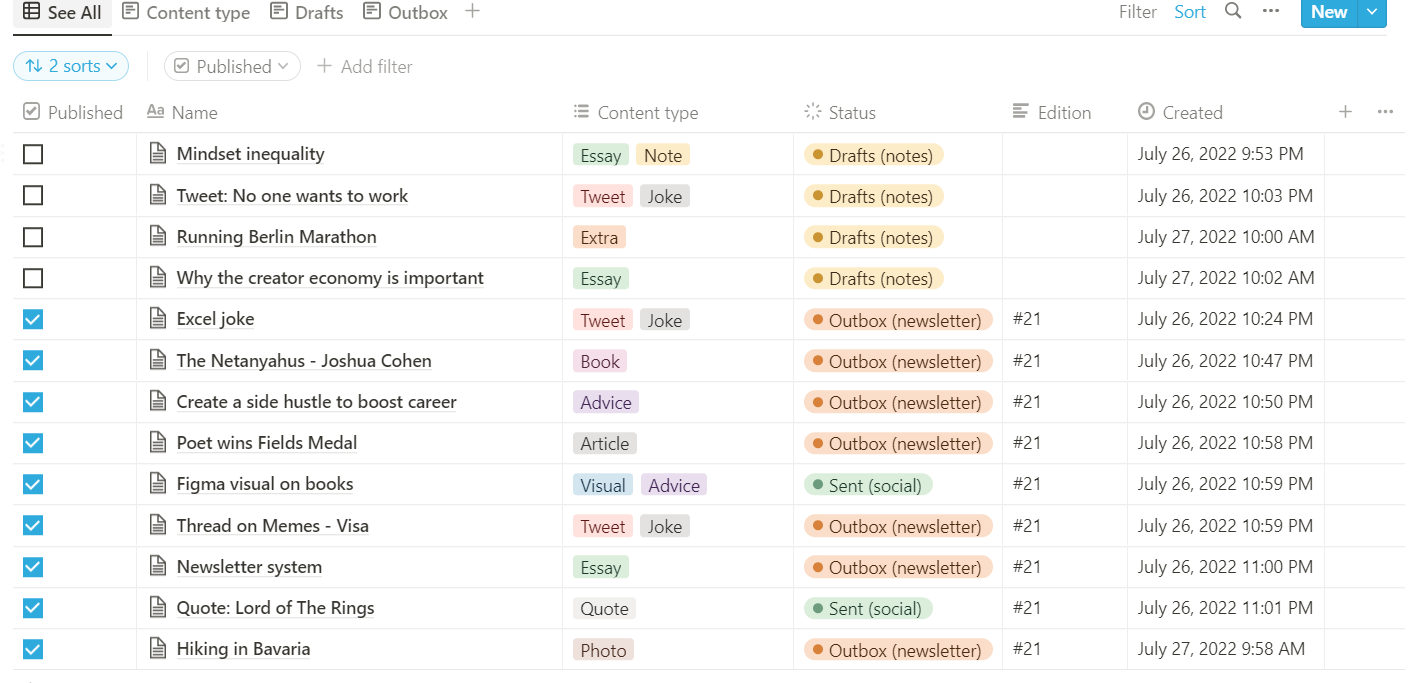1423x683 pixels.
Task: Click the search magnifier icon
Action: pos(1234,12)
